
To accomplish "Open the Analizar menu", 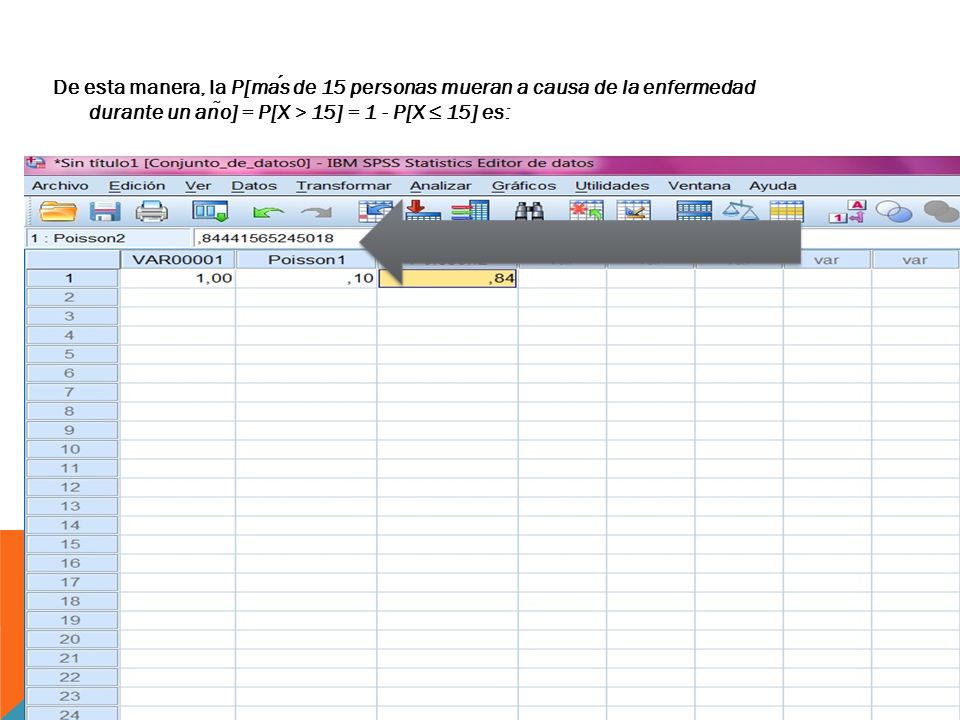I will coord(441,186).
